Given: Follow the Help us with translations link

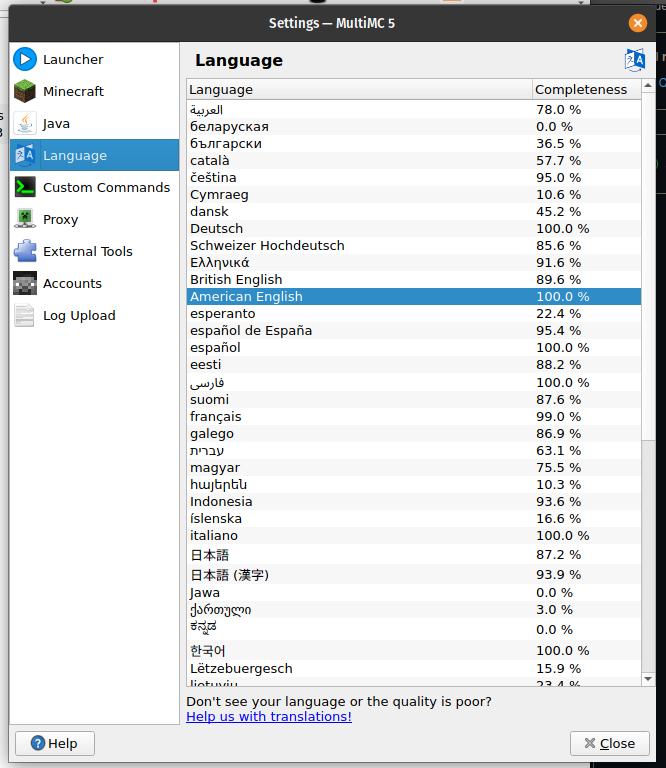Looking at the screenshot, I should click(269, 717).
